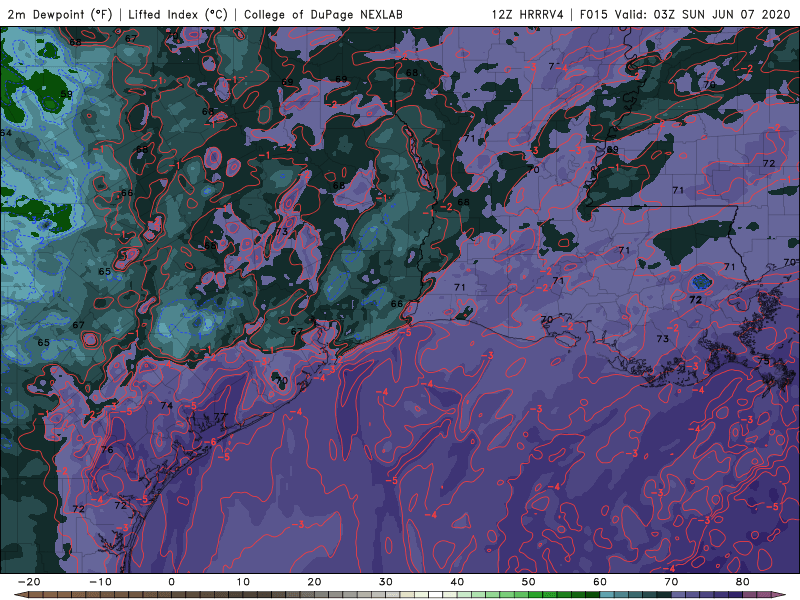This screenshot has height=600, width=800.
Task: Click the "2m Dewpoint (°F)" title text
Action: tap(60, 14)
